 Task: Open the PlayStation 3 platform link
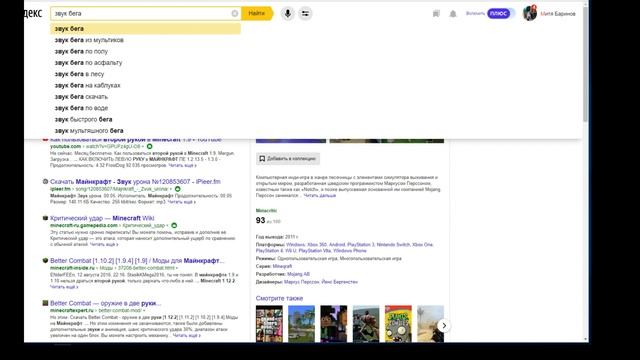[361, 244]
